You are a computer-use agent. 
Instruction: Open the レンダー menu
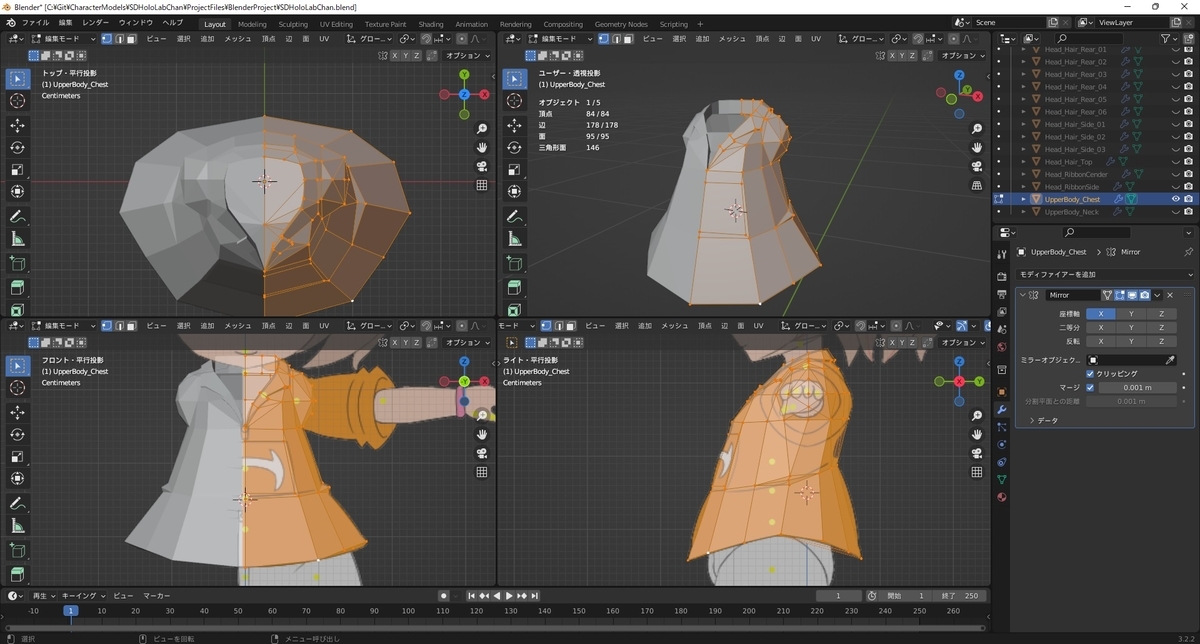(x=96, y=22)
